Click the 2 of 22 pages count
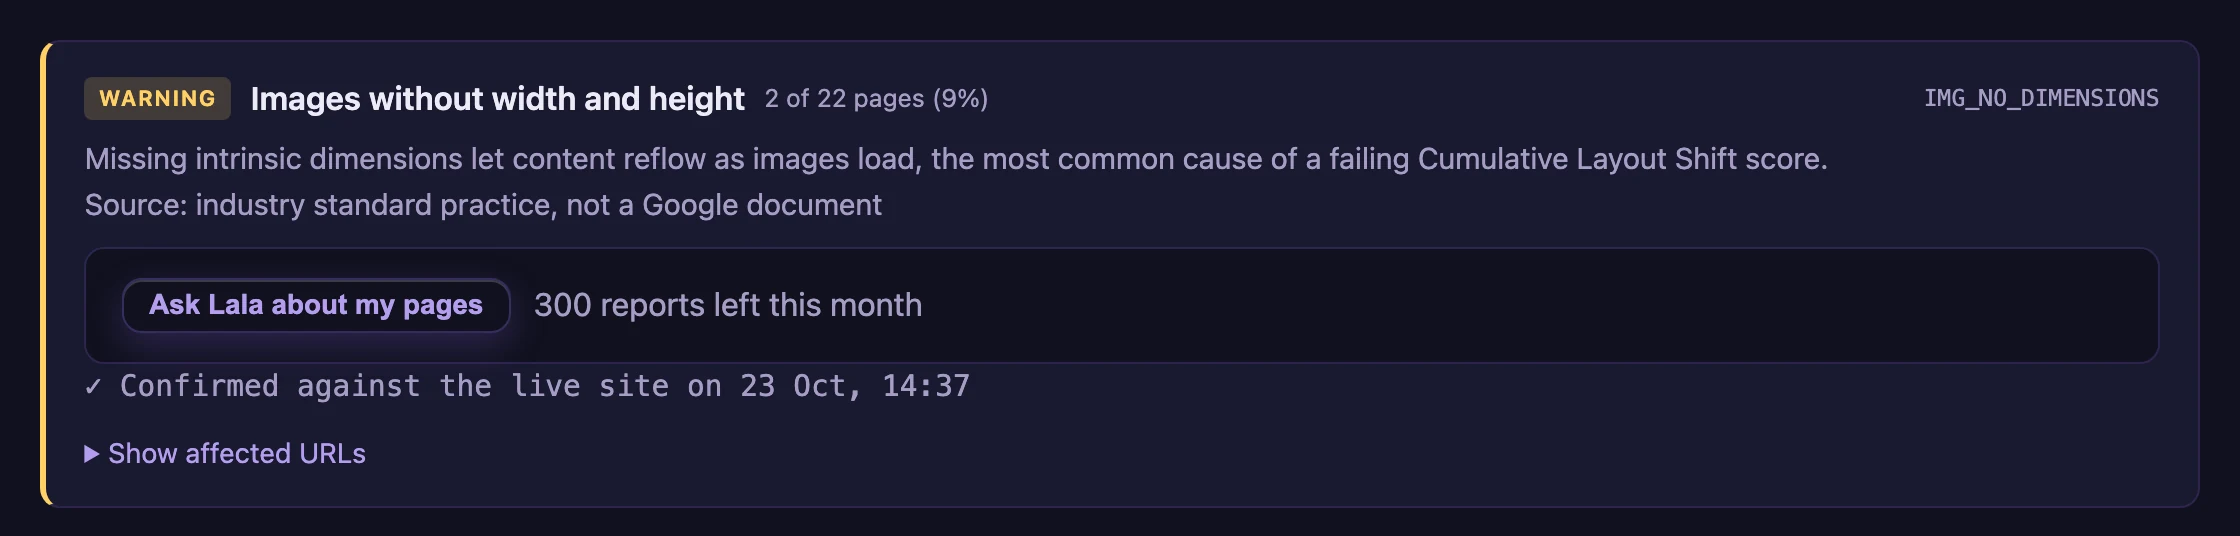This screenshot has width=2240, height=536. click(845, 98)
